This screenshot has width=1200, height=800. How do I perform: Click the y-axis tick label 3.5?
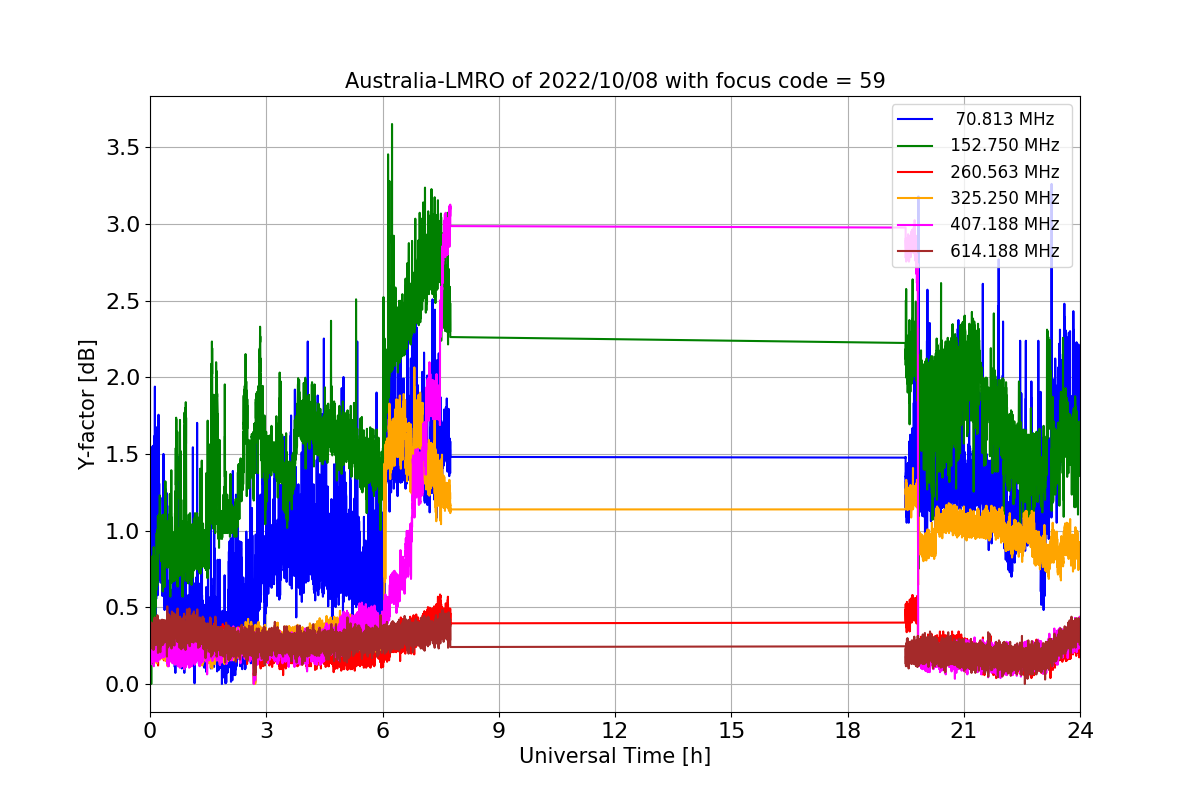tap(124, 148)
